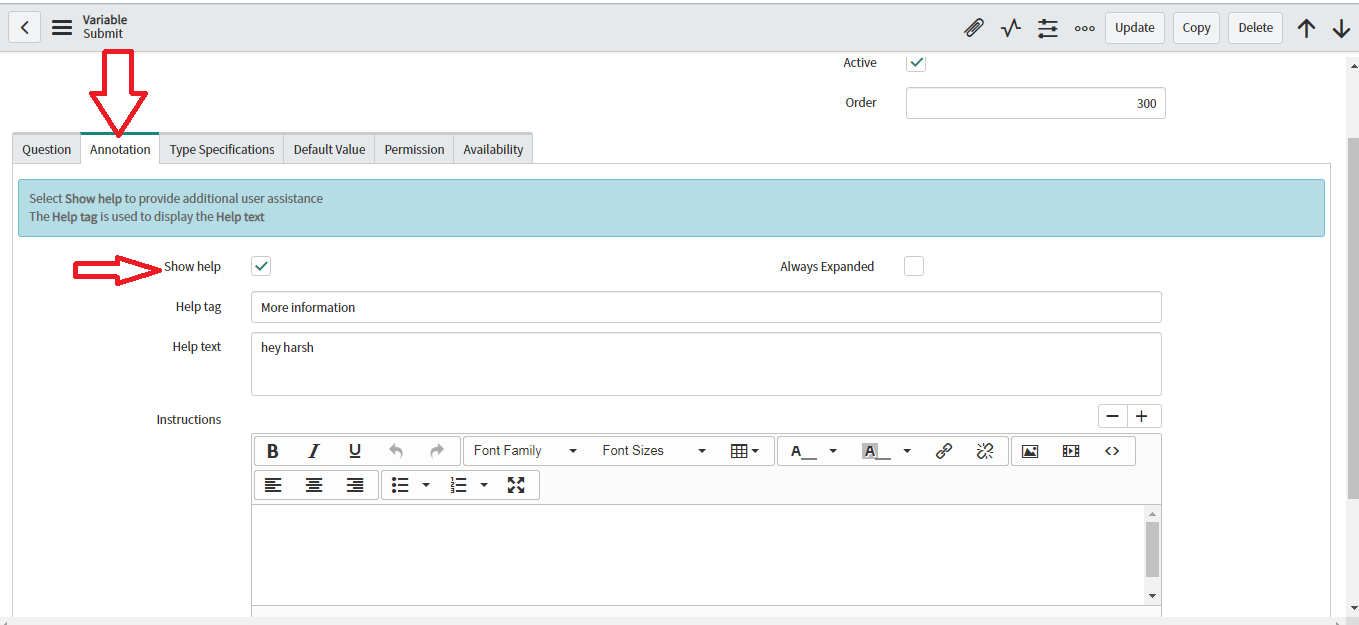This screenshot has width=1359, height=625.
Task: Click the Copy button
Action: tap(1197, 28)
